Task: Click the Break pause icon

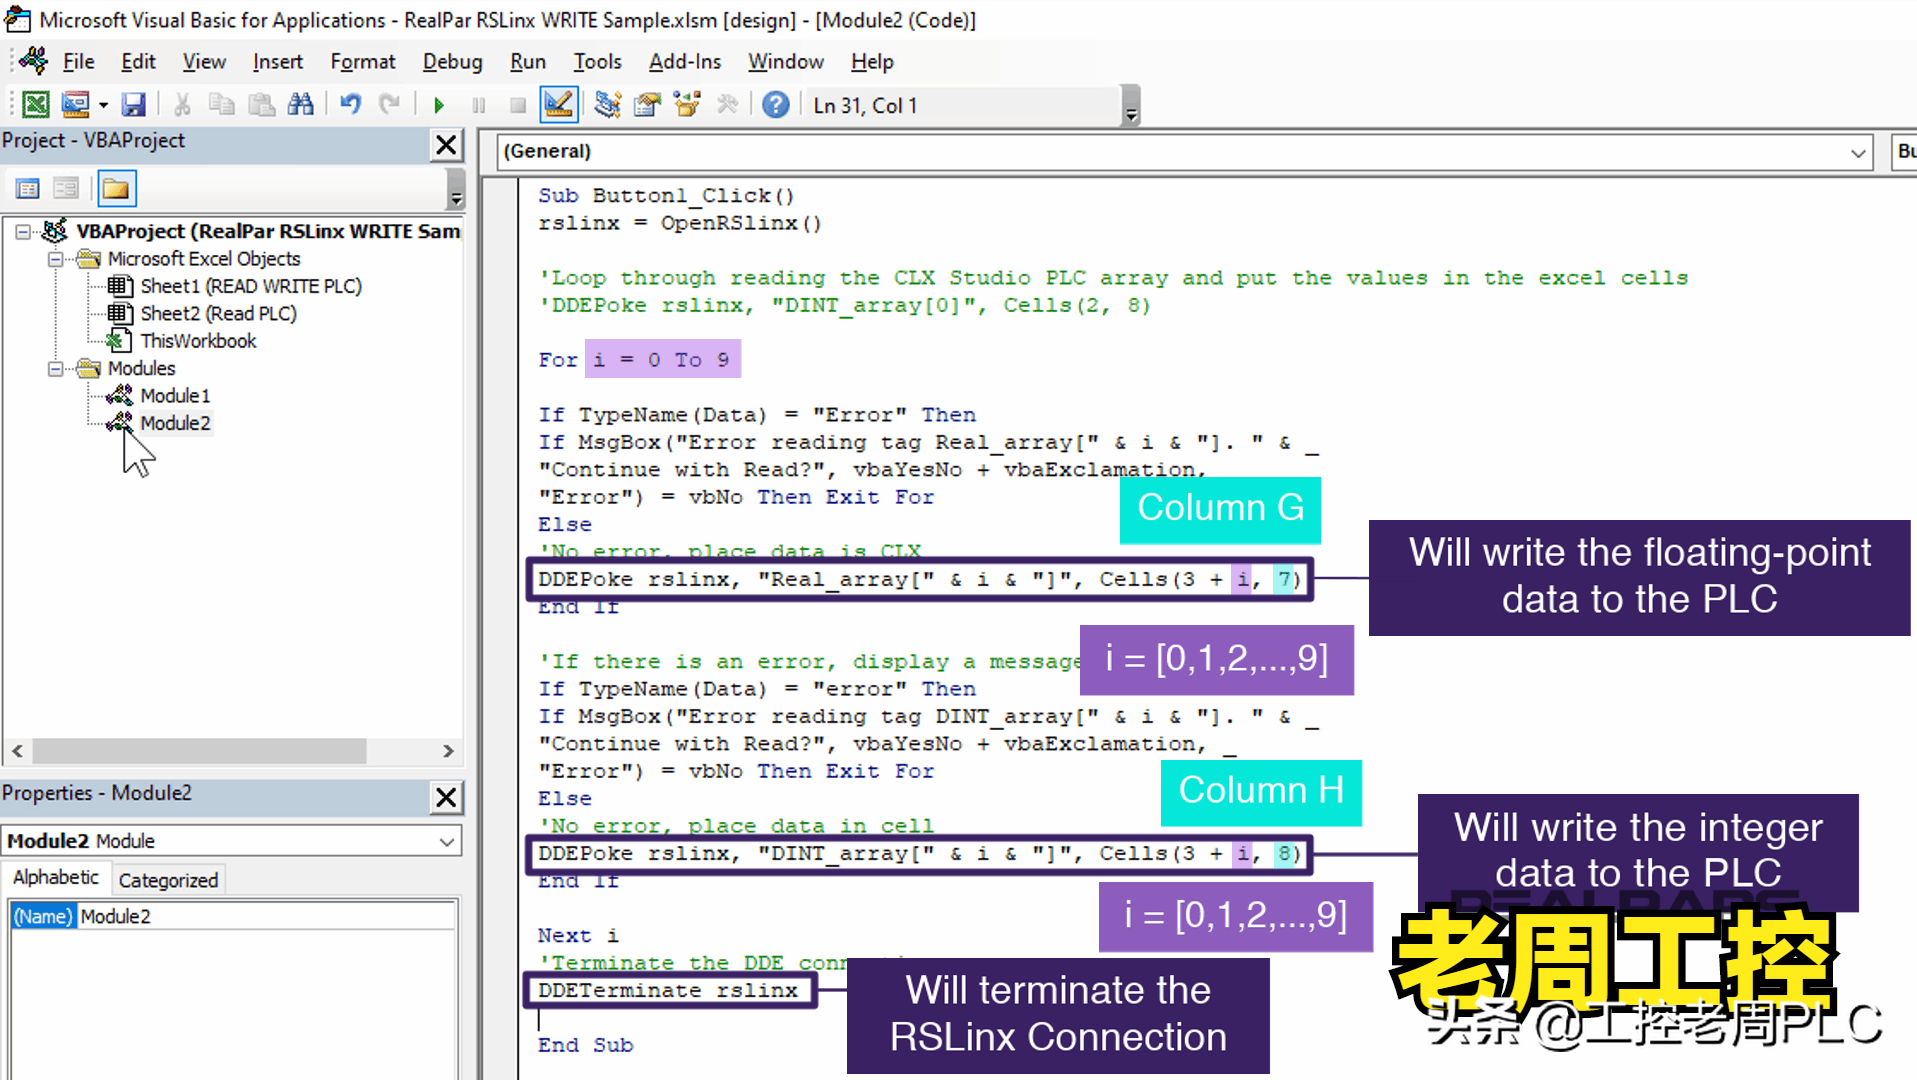Action: 479,105
